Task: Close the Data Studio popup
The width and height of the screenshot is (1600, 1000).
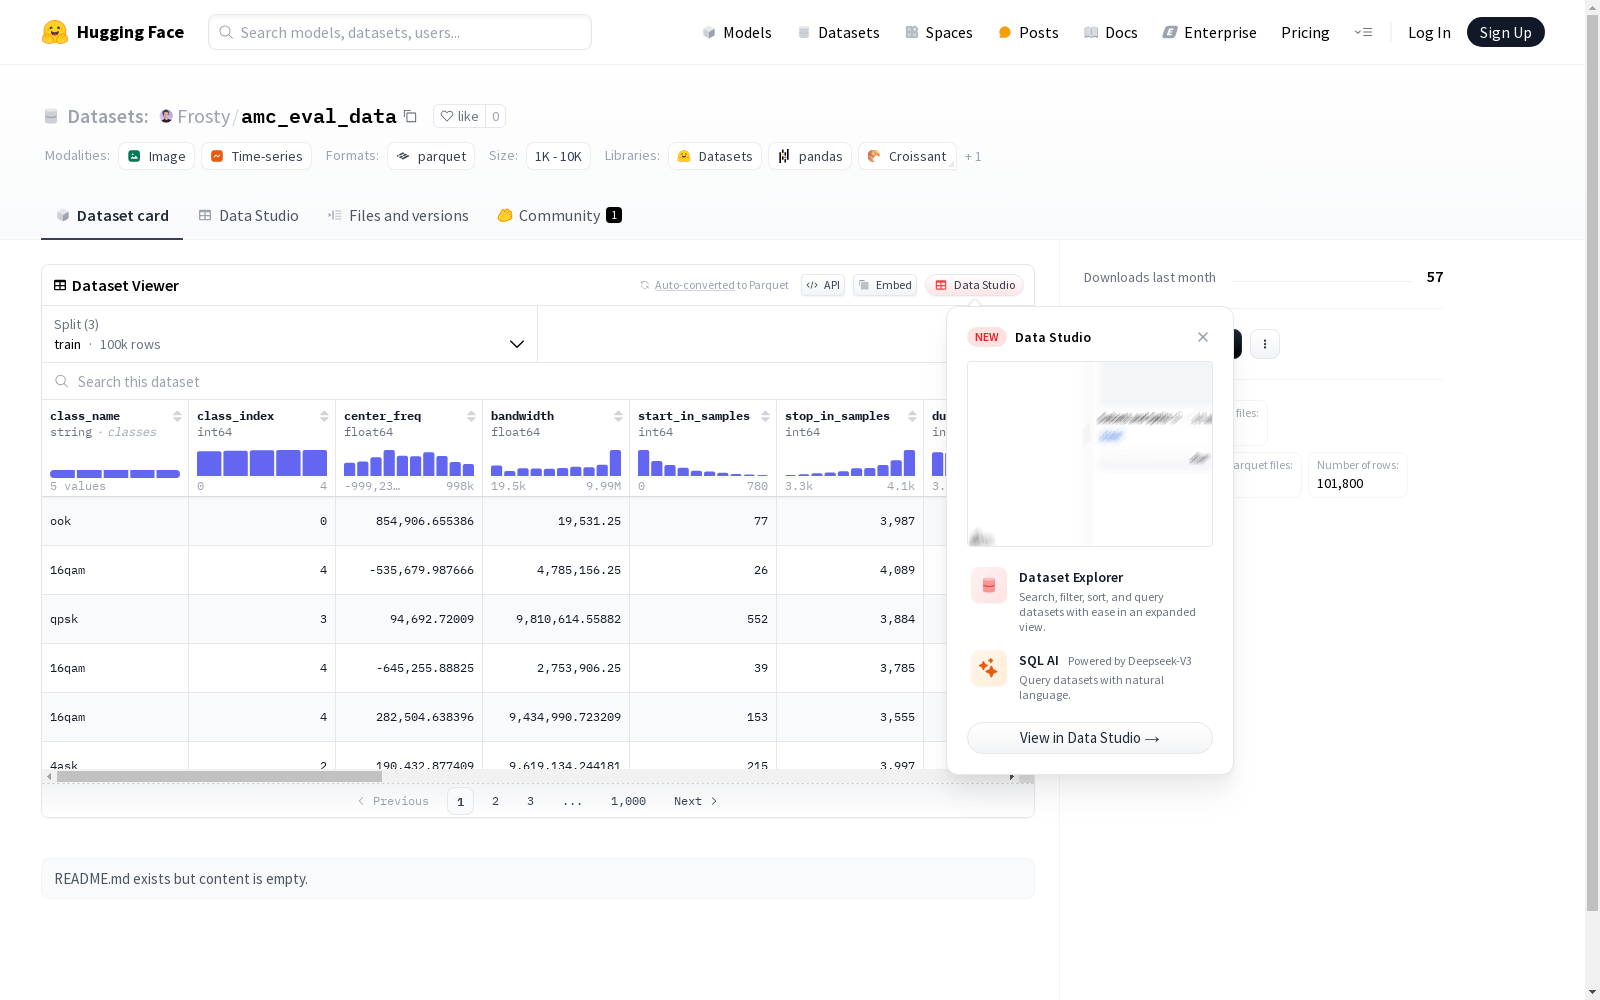Action: [1203, 337]
